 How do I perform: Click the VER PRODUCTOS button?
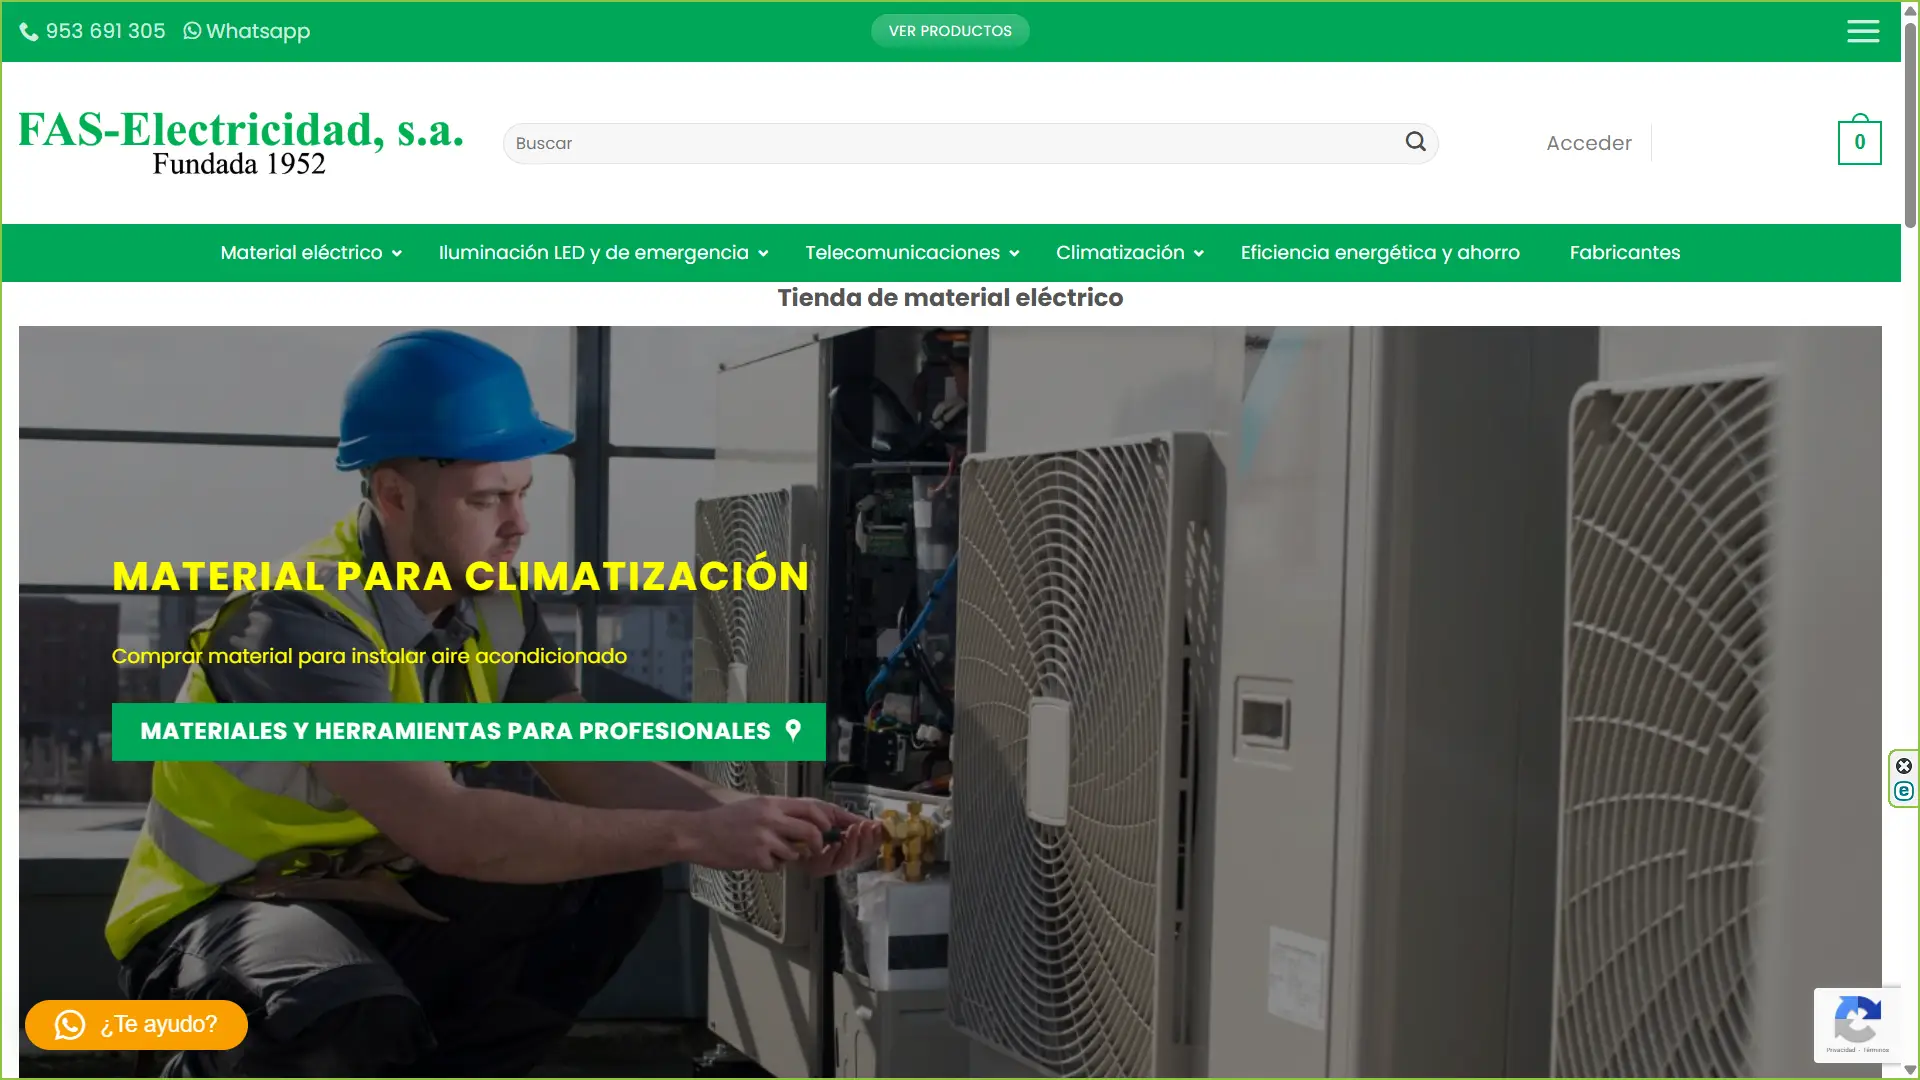(950, 31)
